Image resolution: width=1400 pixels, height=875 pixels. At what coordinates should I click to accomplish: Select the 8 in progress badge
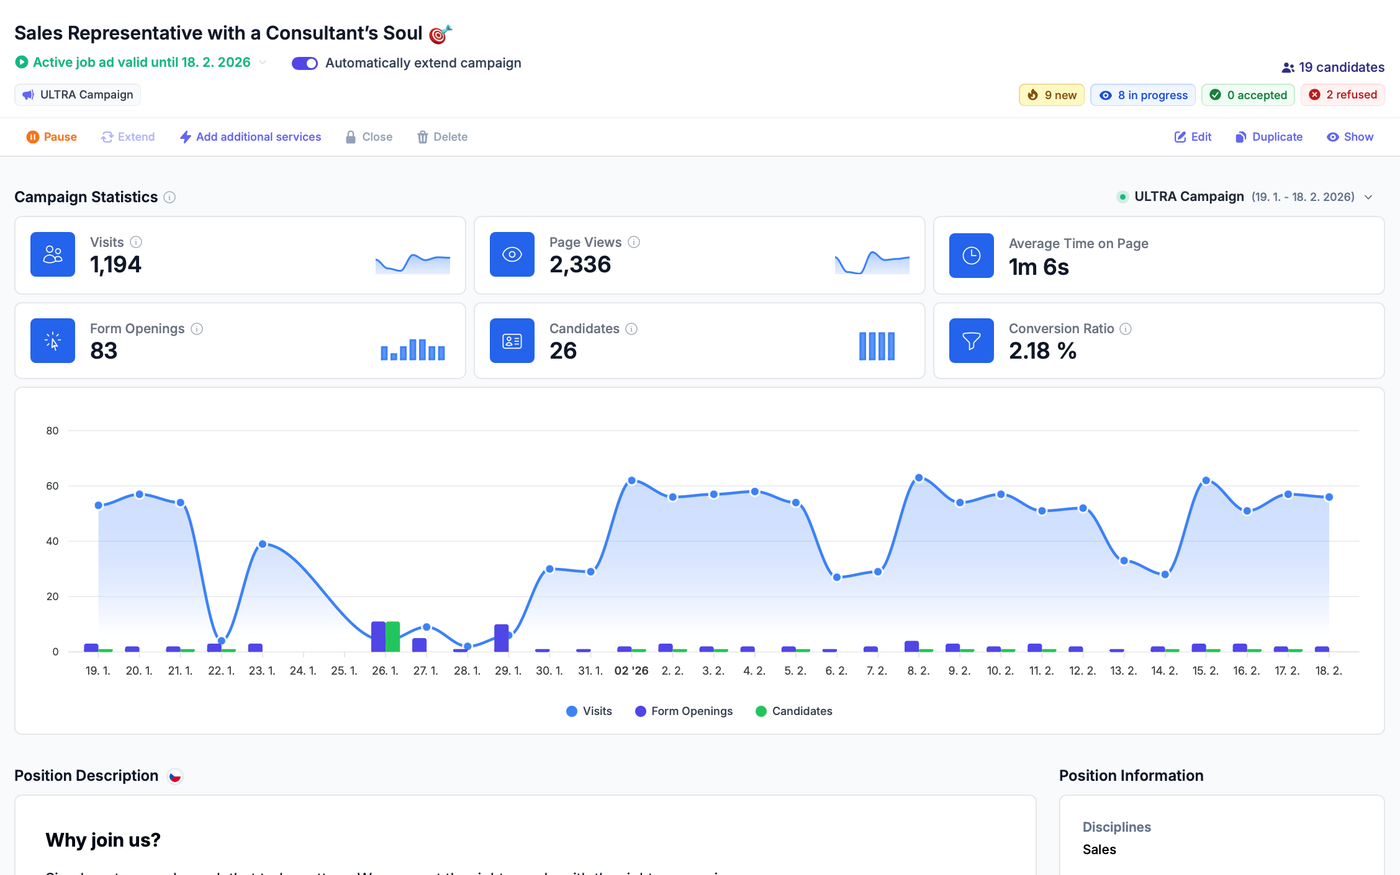coord(1142,95)
